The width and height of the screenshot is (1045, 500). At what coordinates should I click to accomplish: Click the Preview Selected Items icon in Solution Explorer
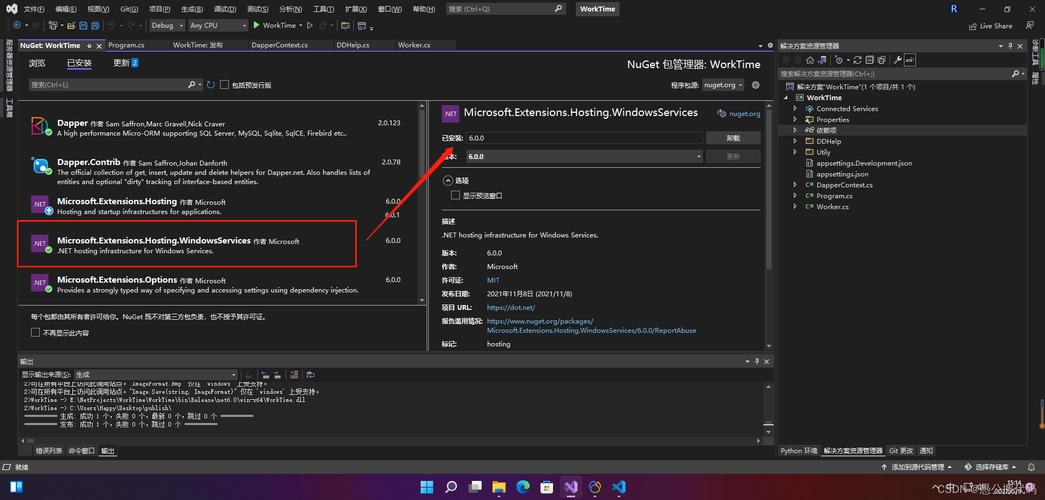pos(910,60)
